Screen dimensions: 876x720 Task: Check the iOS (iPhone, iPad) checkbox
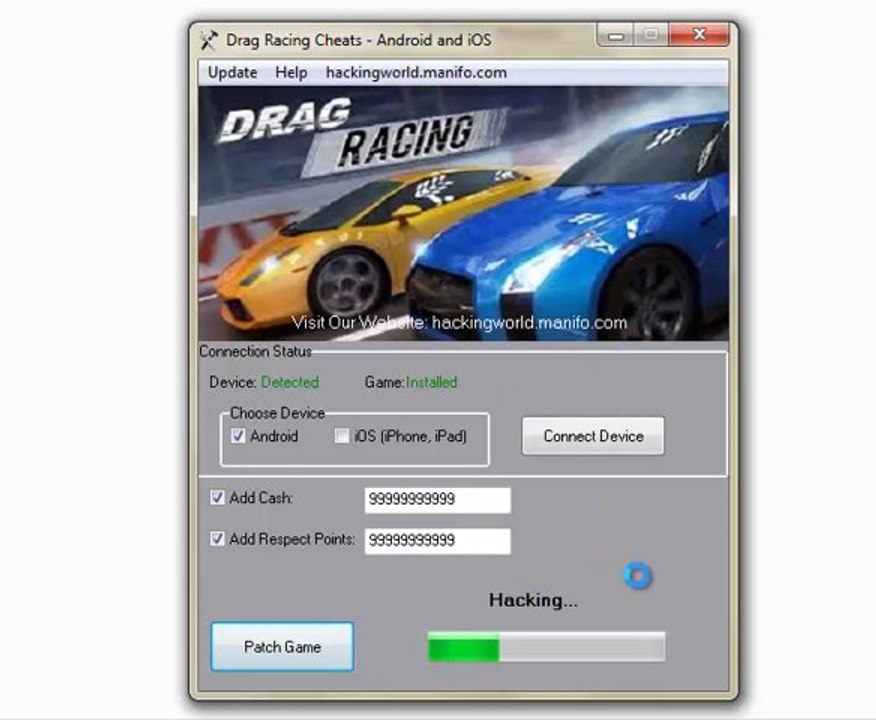(x=341, y=436)
